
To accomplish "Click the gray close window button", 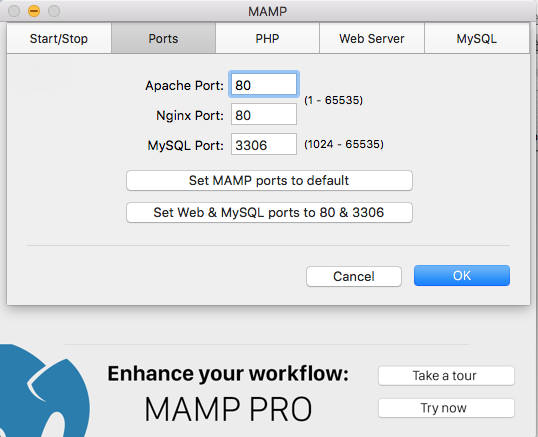I will (x=14, y=11).
